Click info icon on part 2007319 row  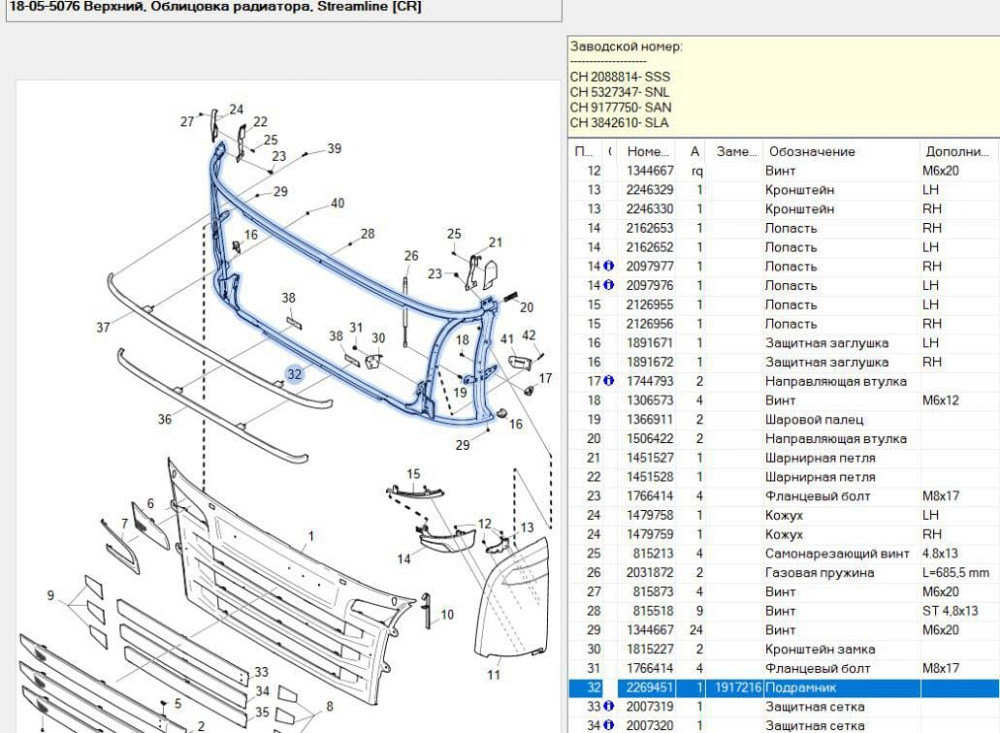point(609,707)
